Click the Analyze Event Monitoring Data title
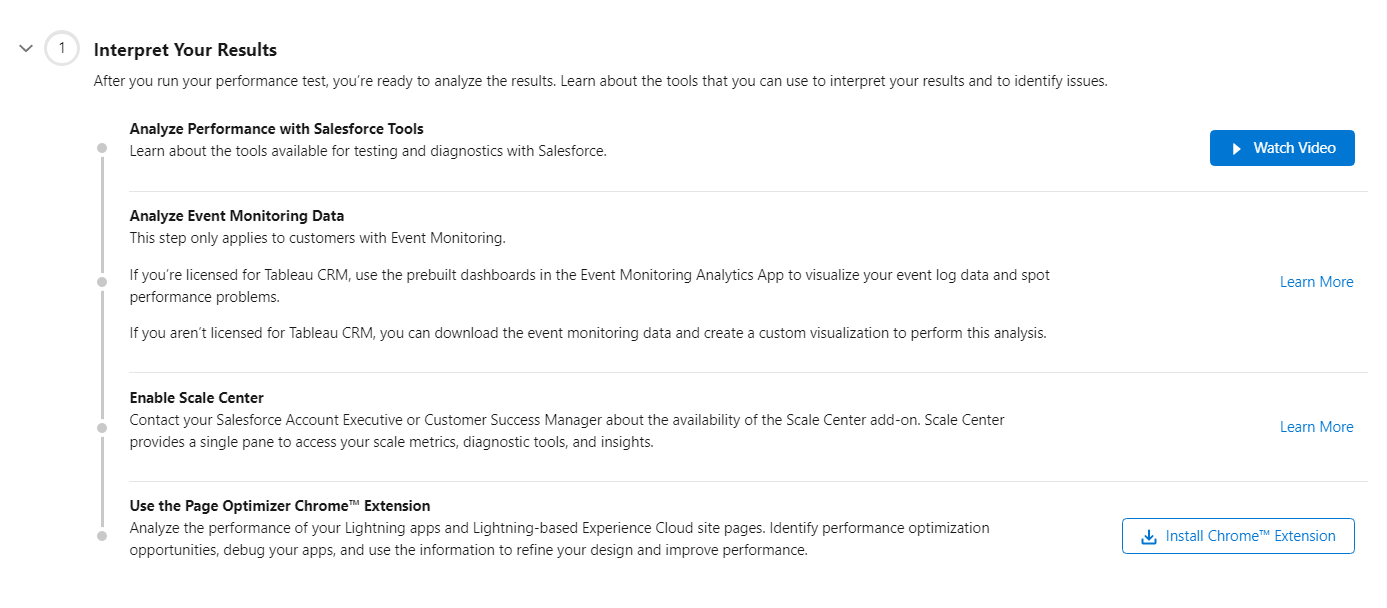Viewport: 1387px width, 608px height. pos(237,216)
